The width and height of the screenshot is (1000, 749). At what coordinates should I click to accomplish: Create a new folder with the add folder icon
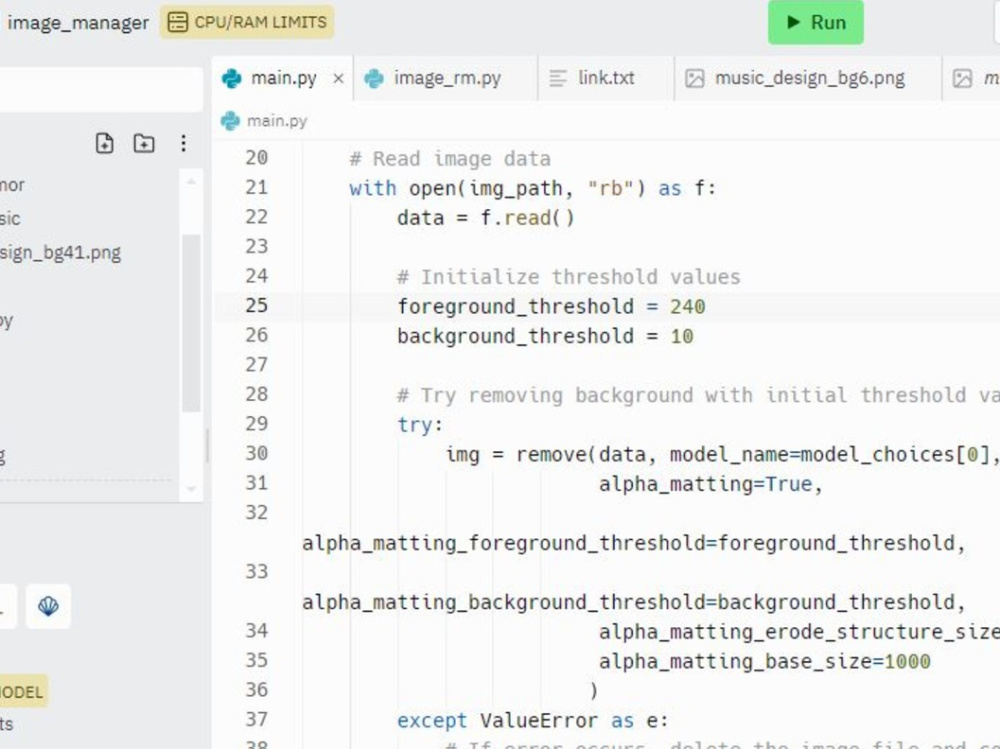144,143
